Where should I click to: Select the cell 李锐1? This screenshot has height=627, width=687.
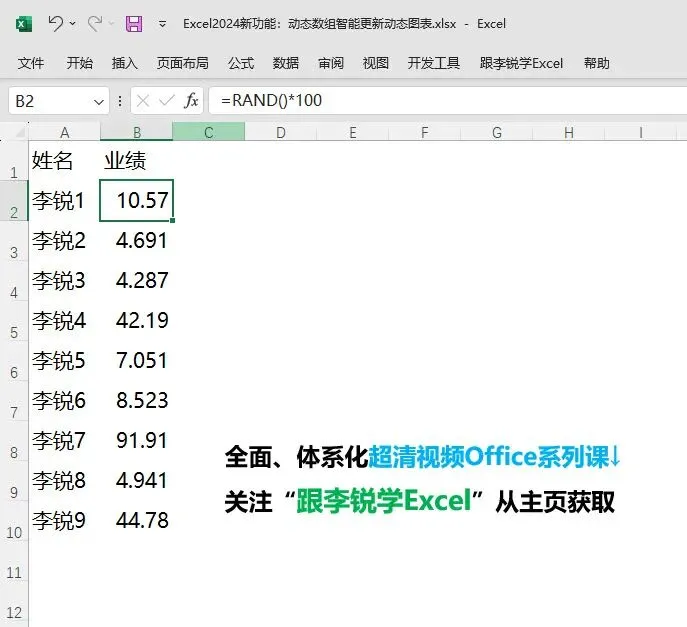pyautogui.click(x=64, y=201)
